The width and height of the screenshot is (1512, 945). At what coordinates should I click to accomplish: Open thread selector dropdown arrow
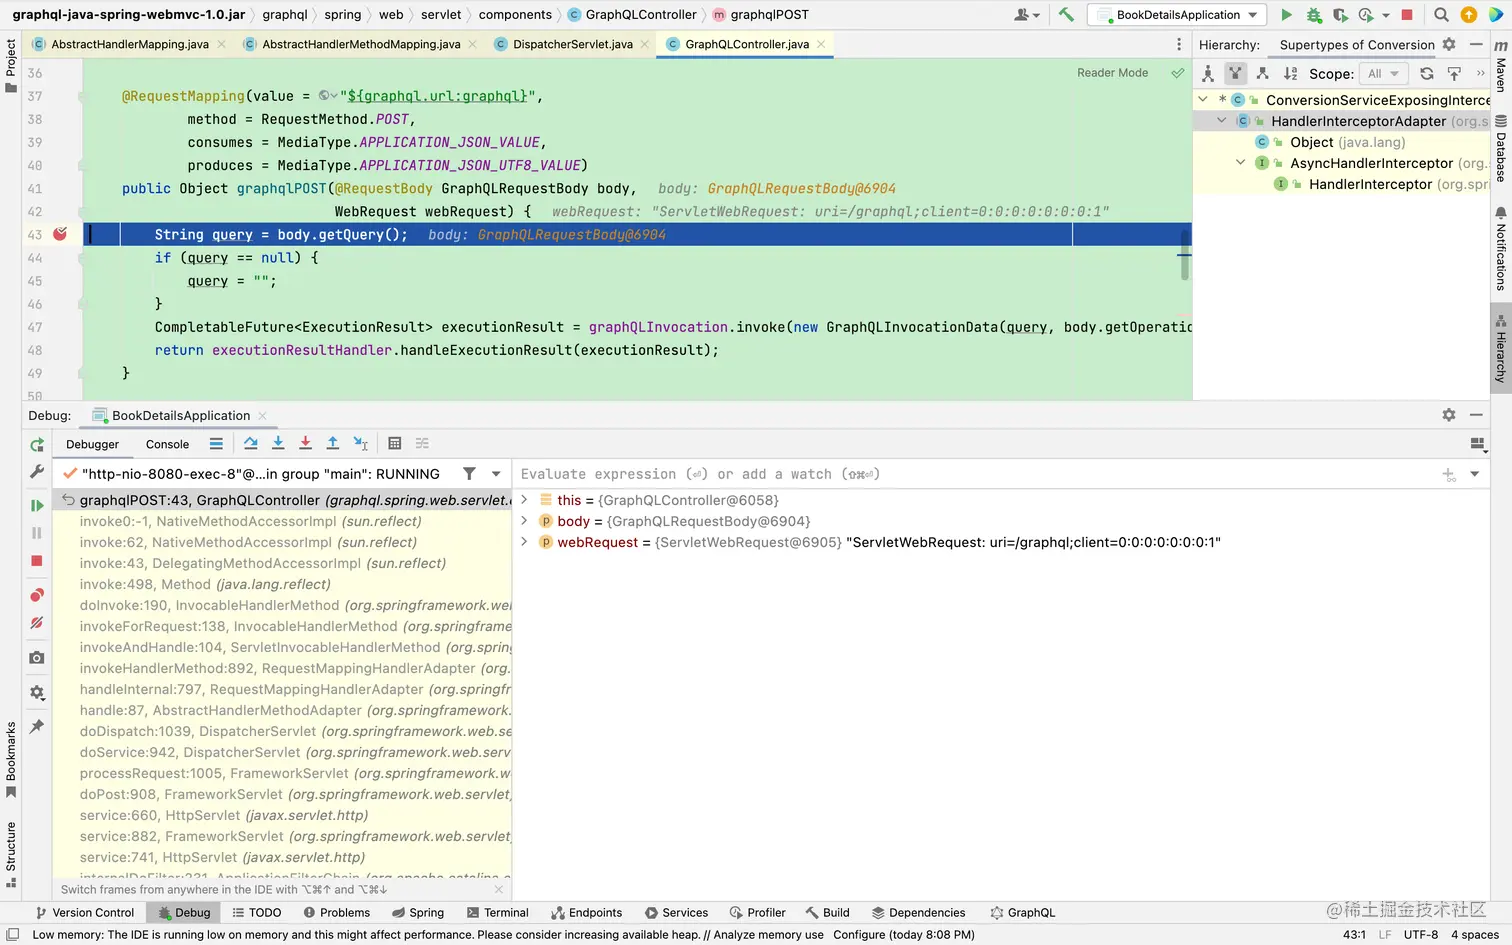coord(496,473)
